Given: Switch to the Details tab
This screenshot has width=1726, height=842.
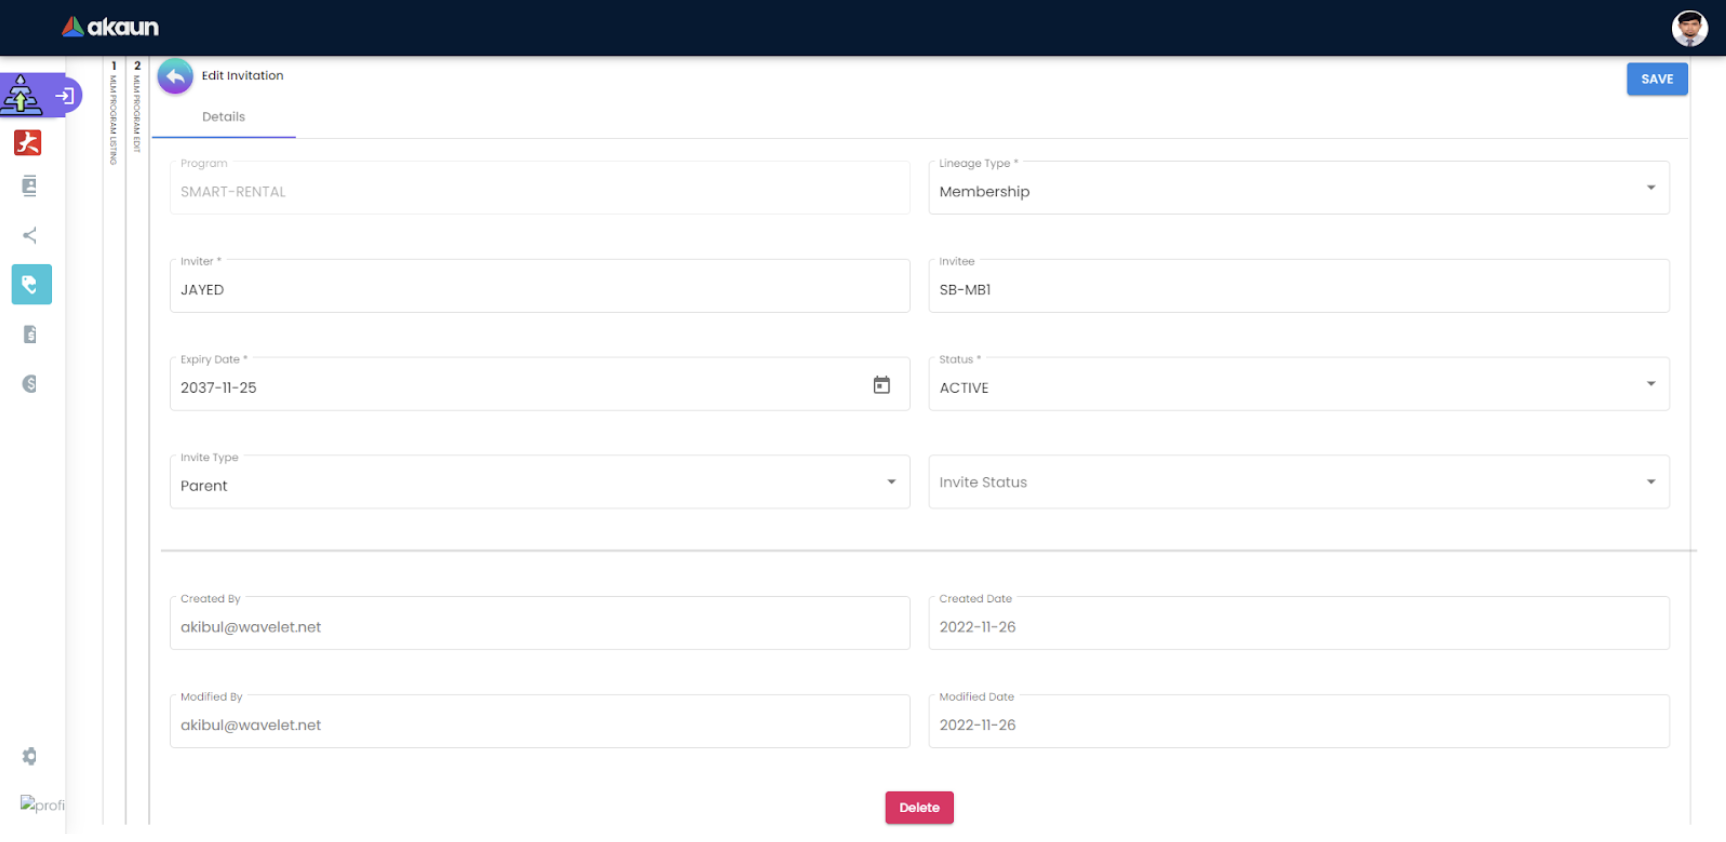Looking at the screenshot, I should click(223, 117).
